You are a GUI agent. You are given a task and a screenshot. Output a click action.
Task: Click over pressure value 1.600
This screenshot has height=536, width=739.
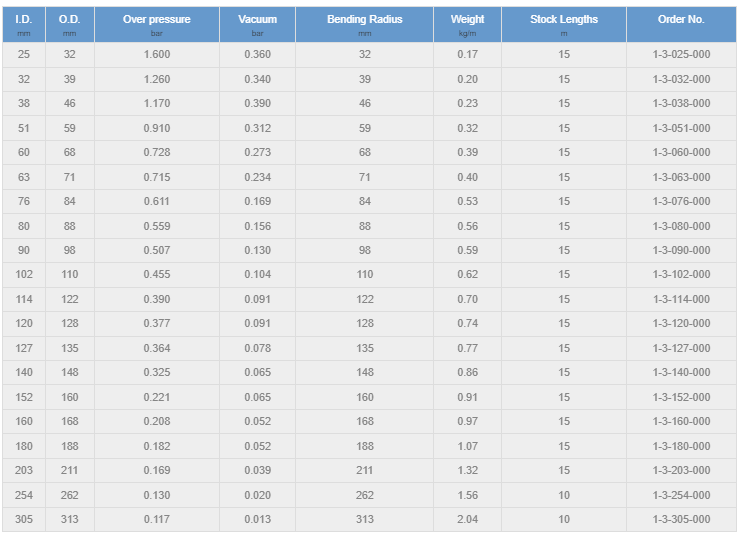(x=156, y=54)
